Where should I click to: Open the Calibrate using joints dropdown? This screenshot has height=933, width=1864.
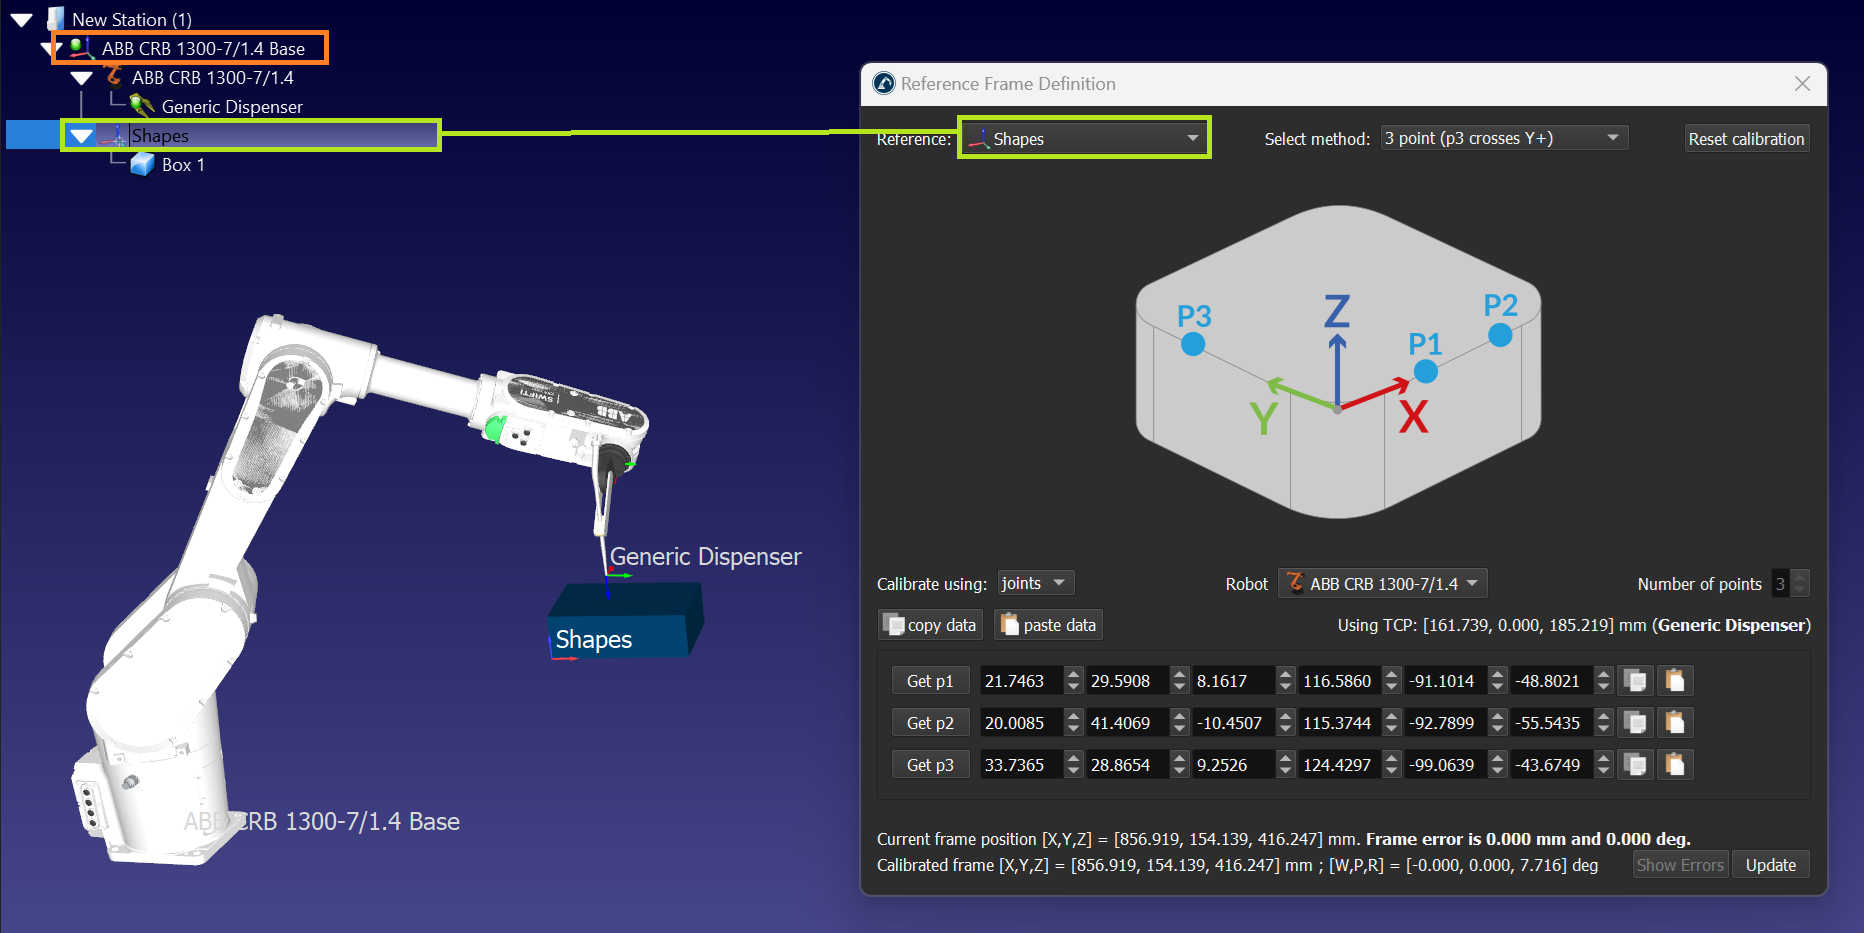click(x=1035, y=583)
